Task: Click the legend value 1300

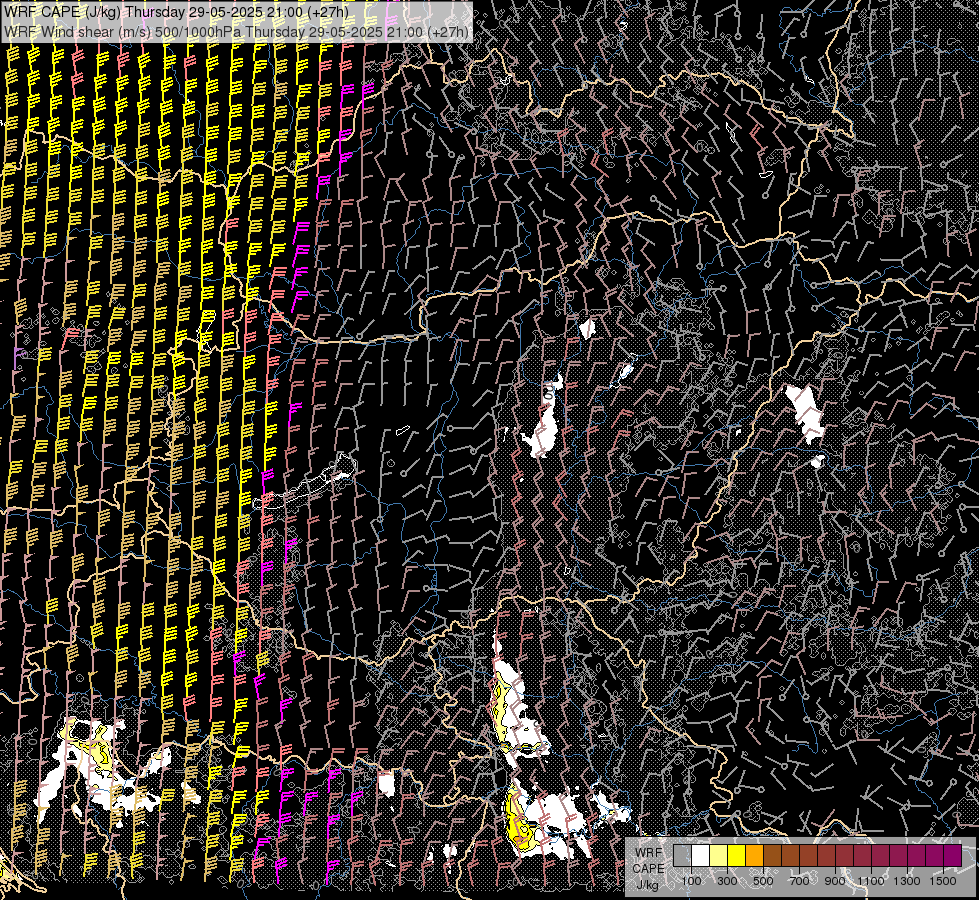Action: 907,881
